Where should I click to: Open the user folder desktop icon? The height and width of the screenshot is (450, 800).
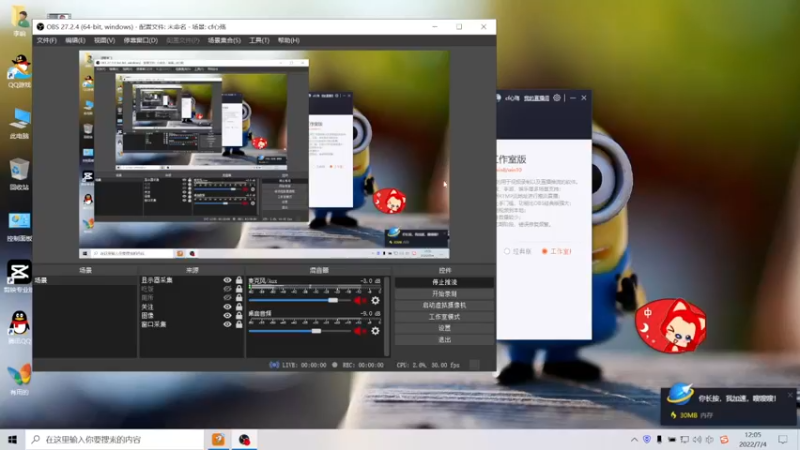point(19,21)
